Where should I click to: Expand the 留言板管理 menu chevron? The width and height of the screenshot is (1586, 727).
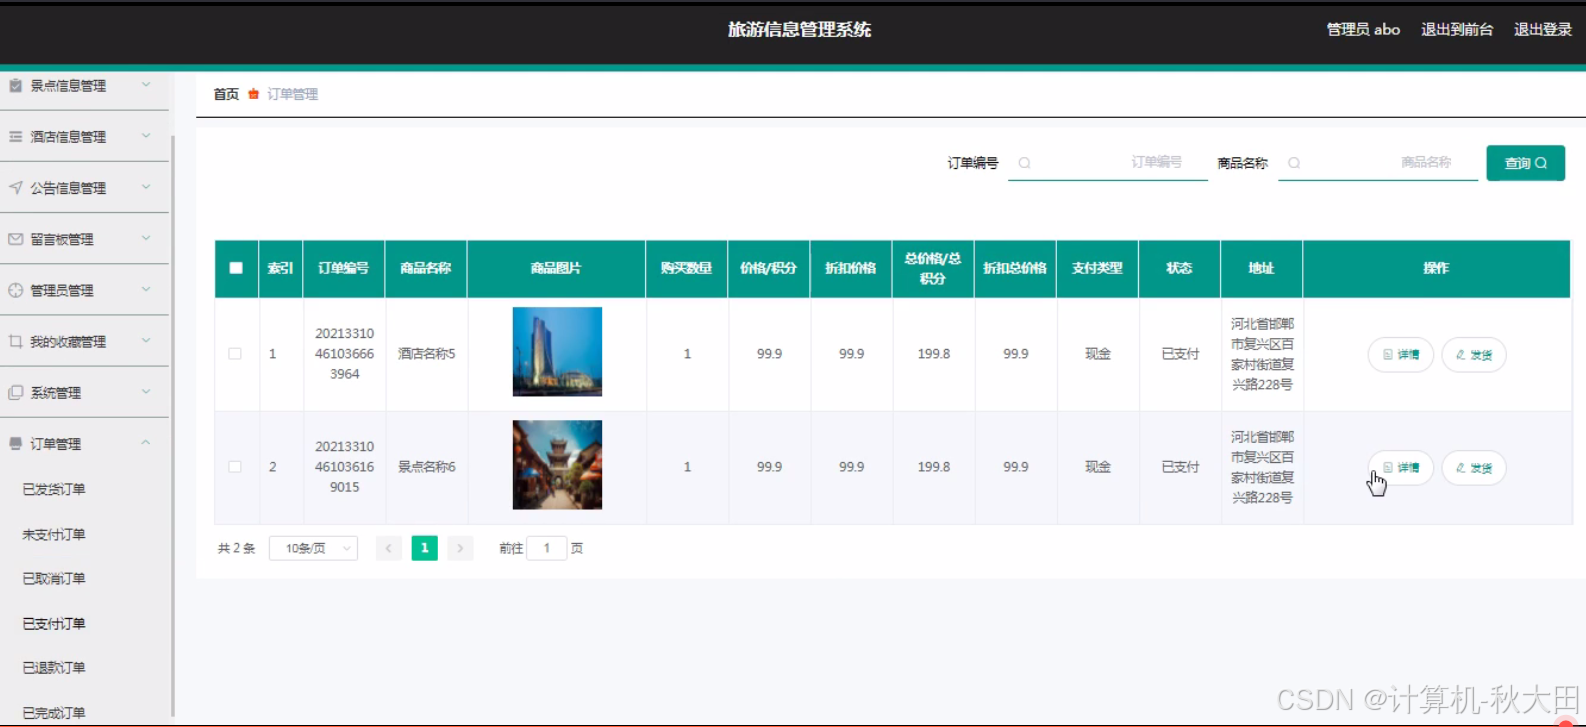146,238
